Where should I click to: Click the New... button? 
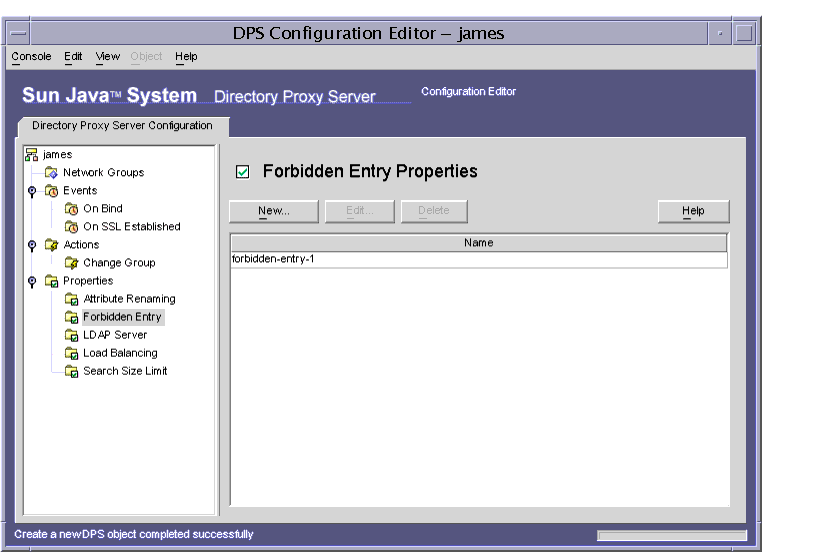tap(274, 211)
